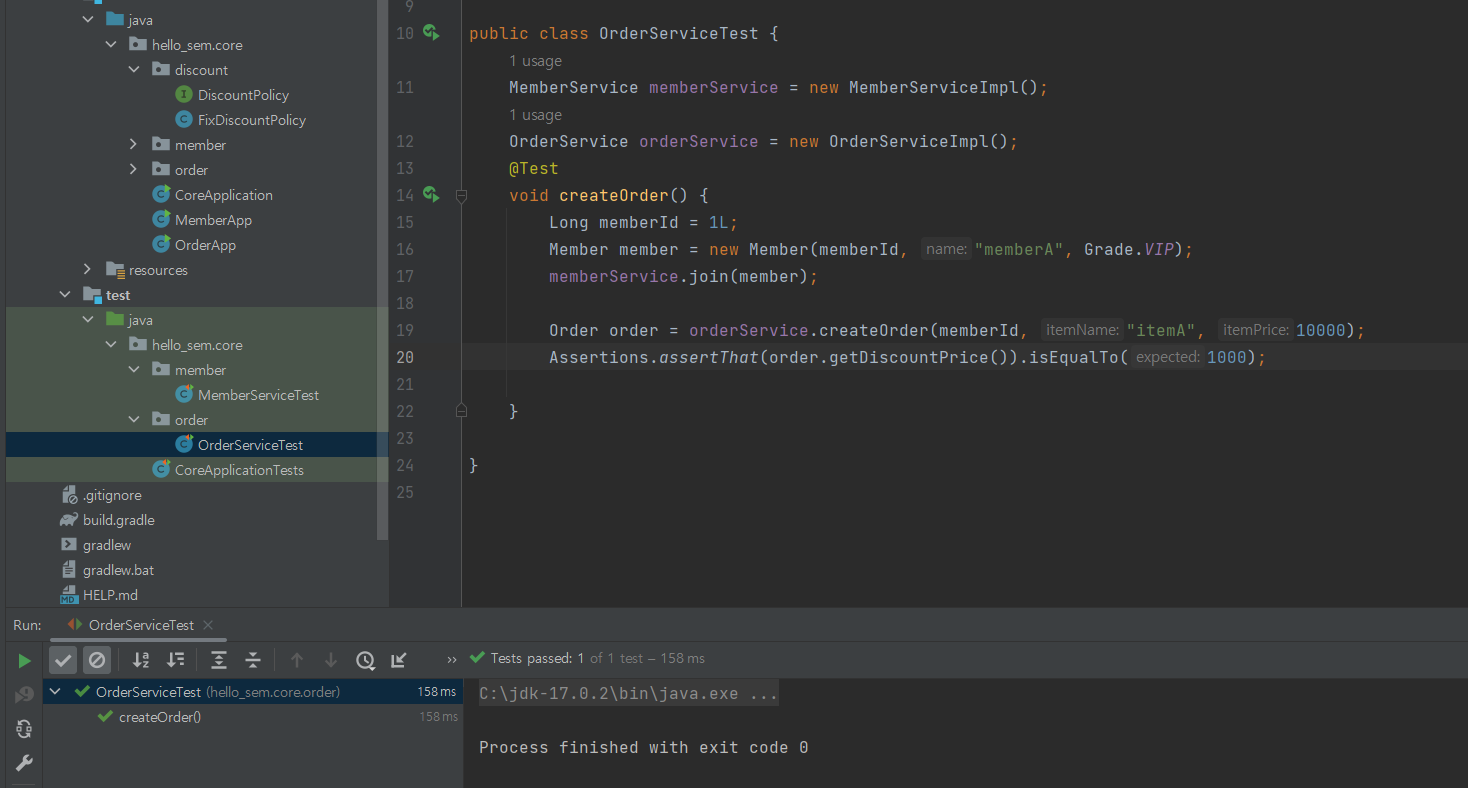Click the isEqualTo method call
Viewport: 1468px width, 788px height.
point(1072,357)
